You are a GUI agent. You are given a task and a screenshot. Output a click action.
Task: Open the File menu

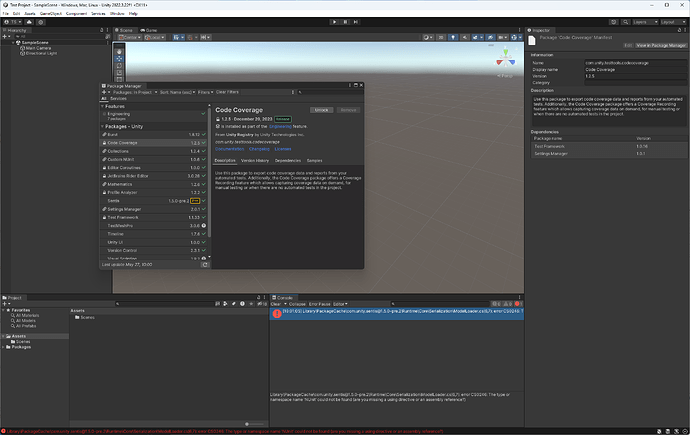(6, 14)
